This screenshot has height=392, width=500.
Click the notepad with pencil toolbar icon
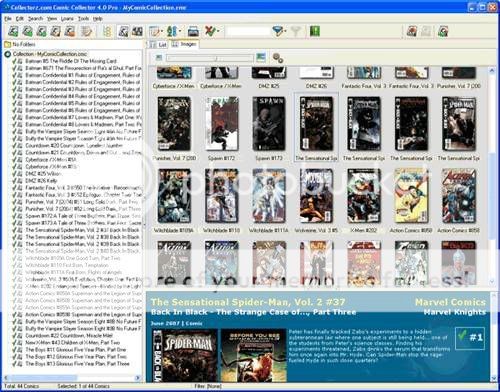coord(86,31)
